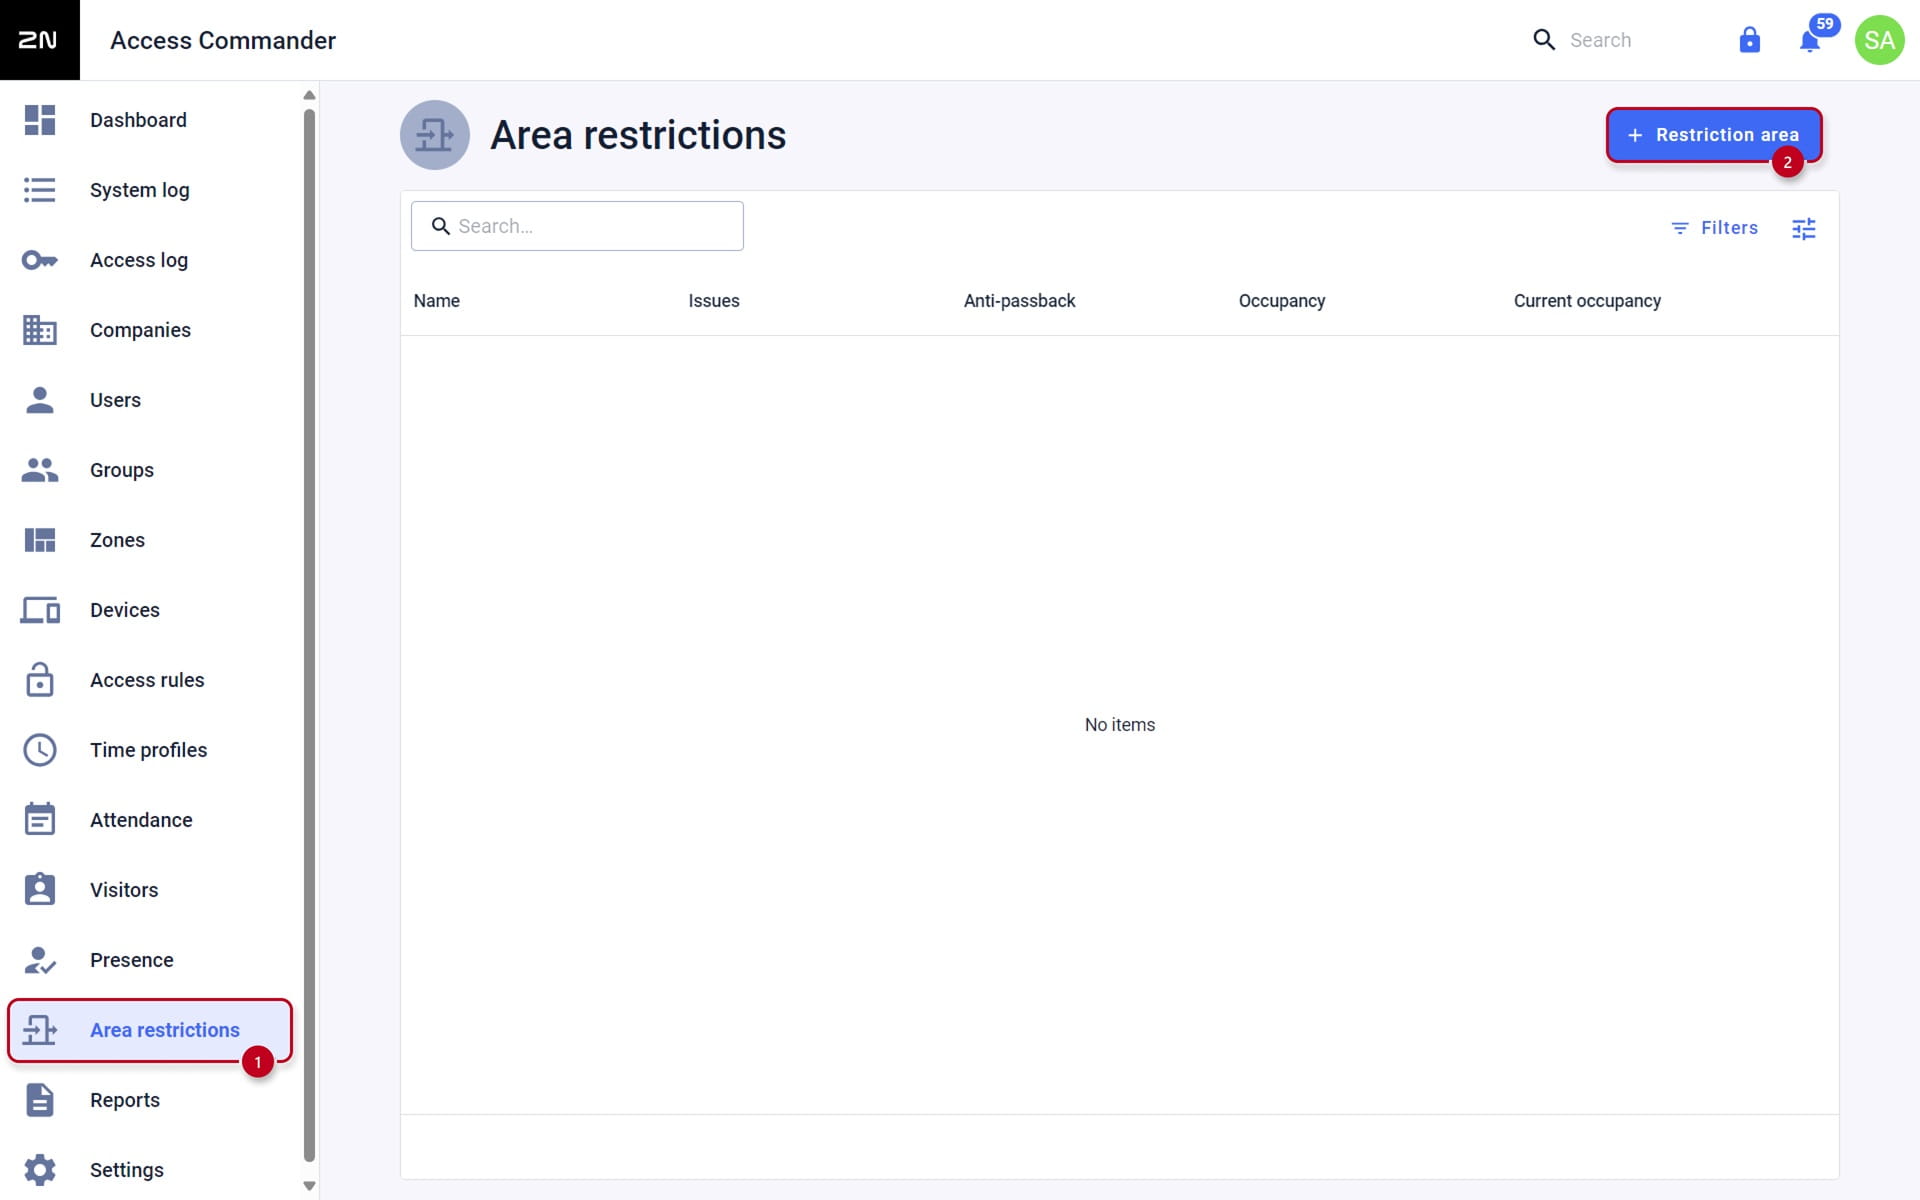Click the Area restrictions page heading

point(638,135)
